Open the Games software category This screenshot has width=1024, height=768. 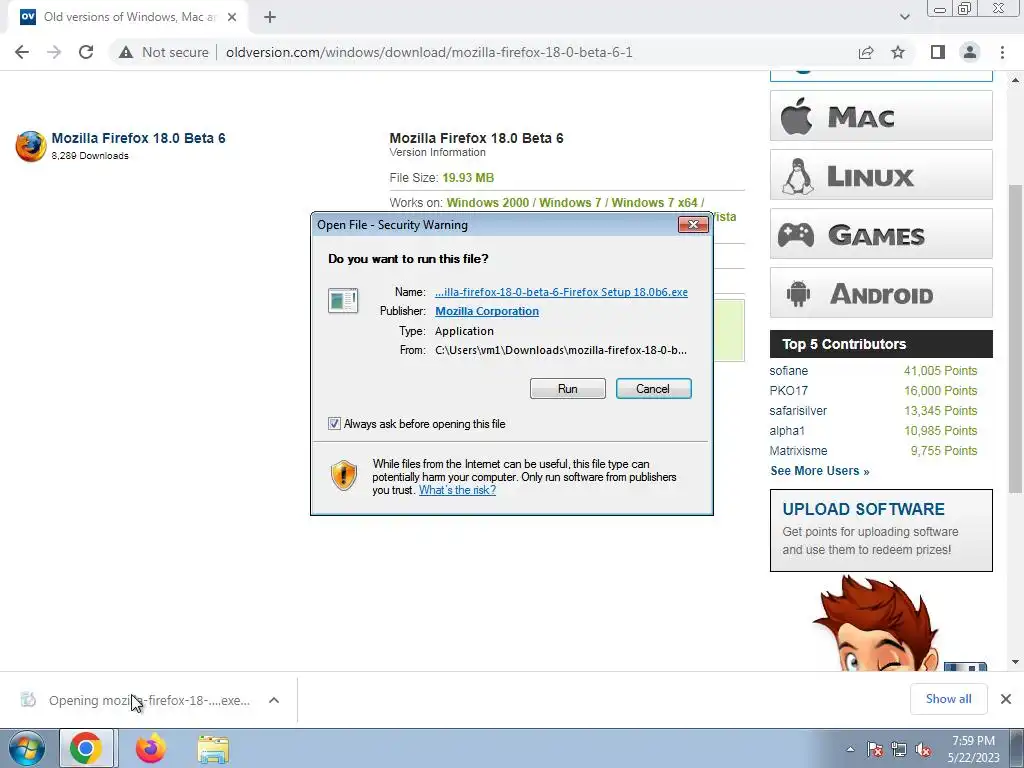[881, 234]
